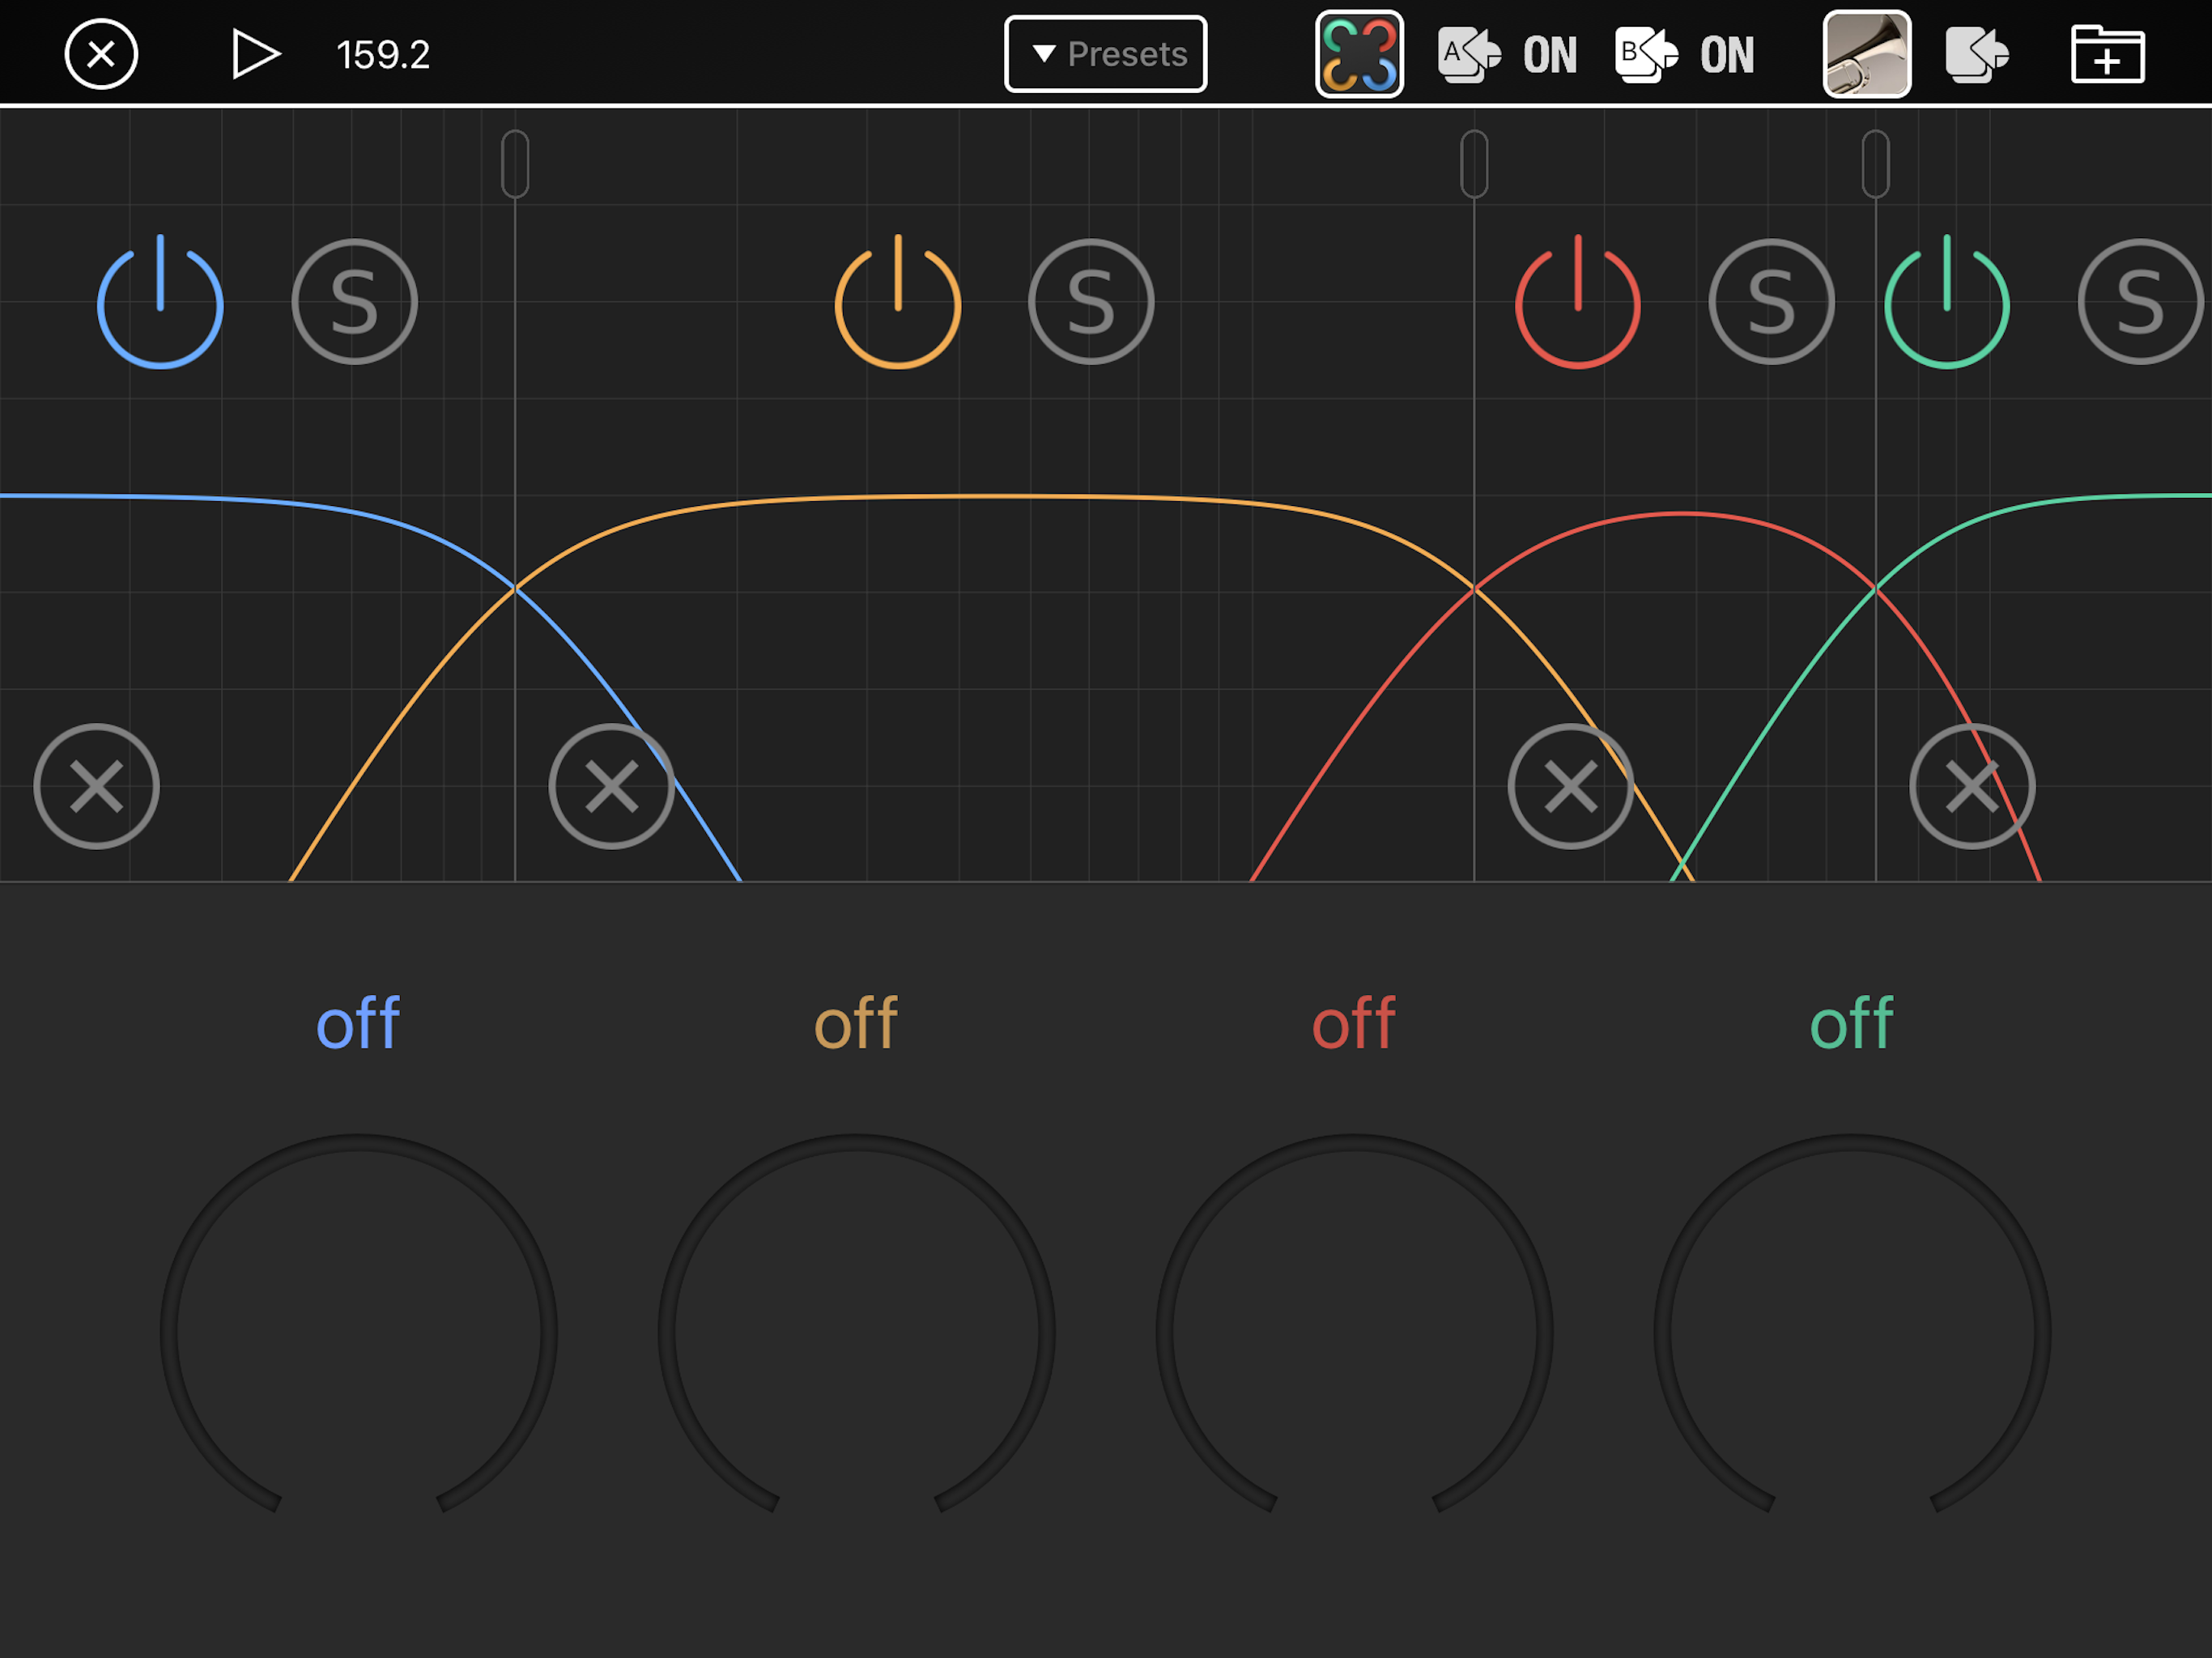The width and height of the screenshot is (2212, 1658).
Task: Toggle the red band power button
Action: [1577, 302]
